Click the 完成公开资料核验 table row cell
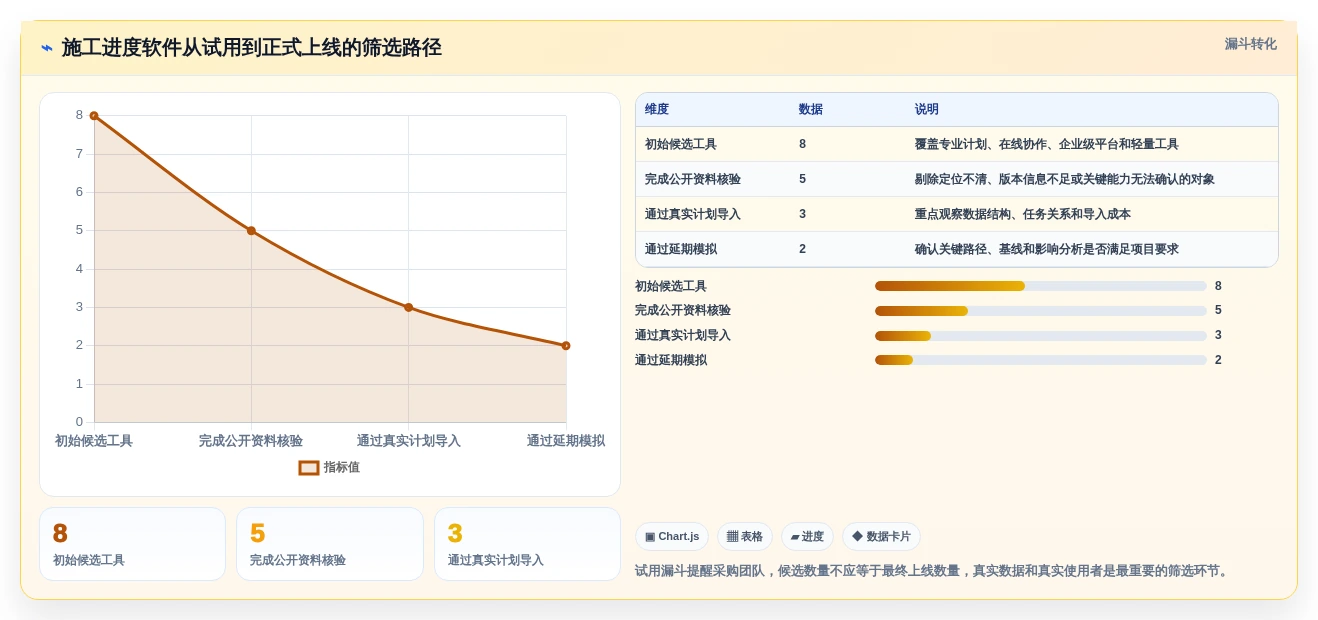Image resolution: width=1318 pixels, height=620 pixels. [693, 180]
